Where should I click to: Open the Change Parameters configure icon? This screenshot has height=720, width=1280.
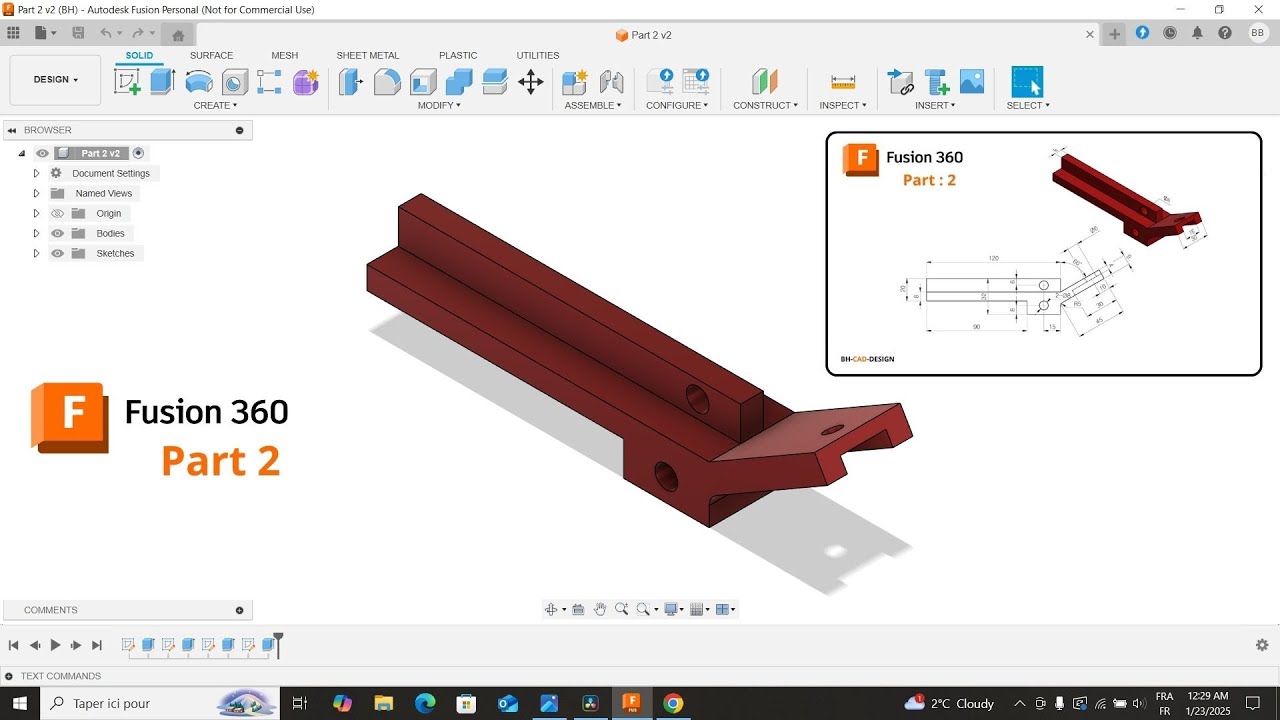point(660,82)
